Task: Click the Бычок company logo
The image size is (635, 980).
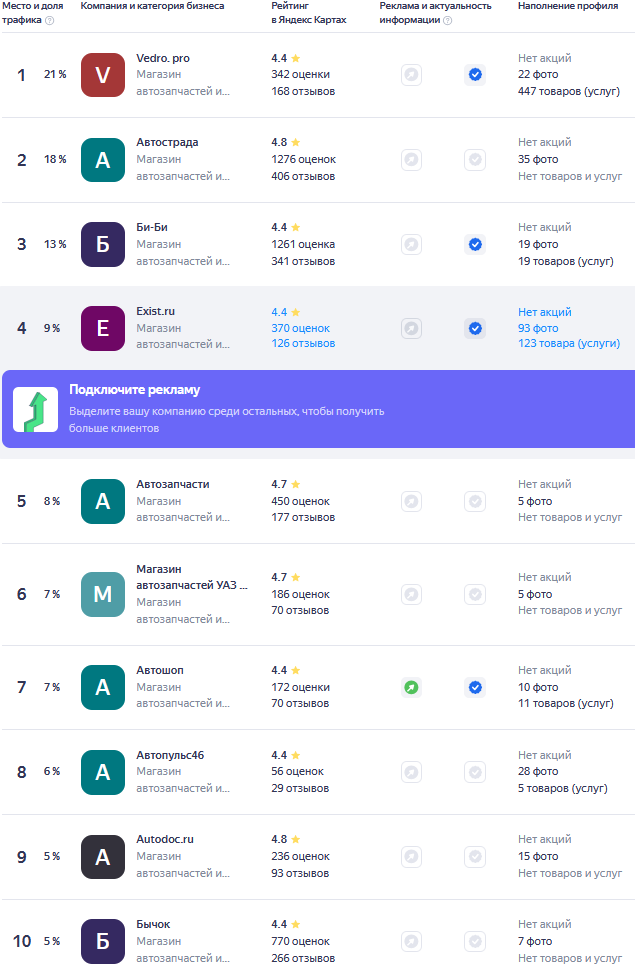Action: (103, 941)
